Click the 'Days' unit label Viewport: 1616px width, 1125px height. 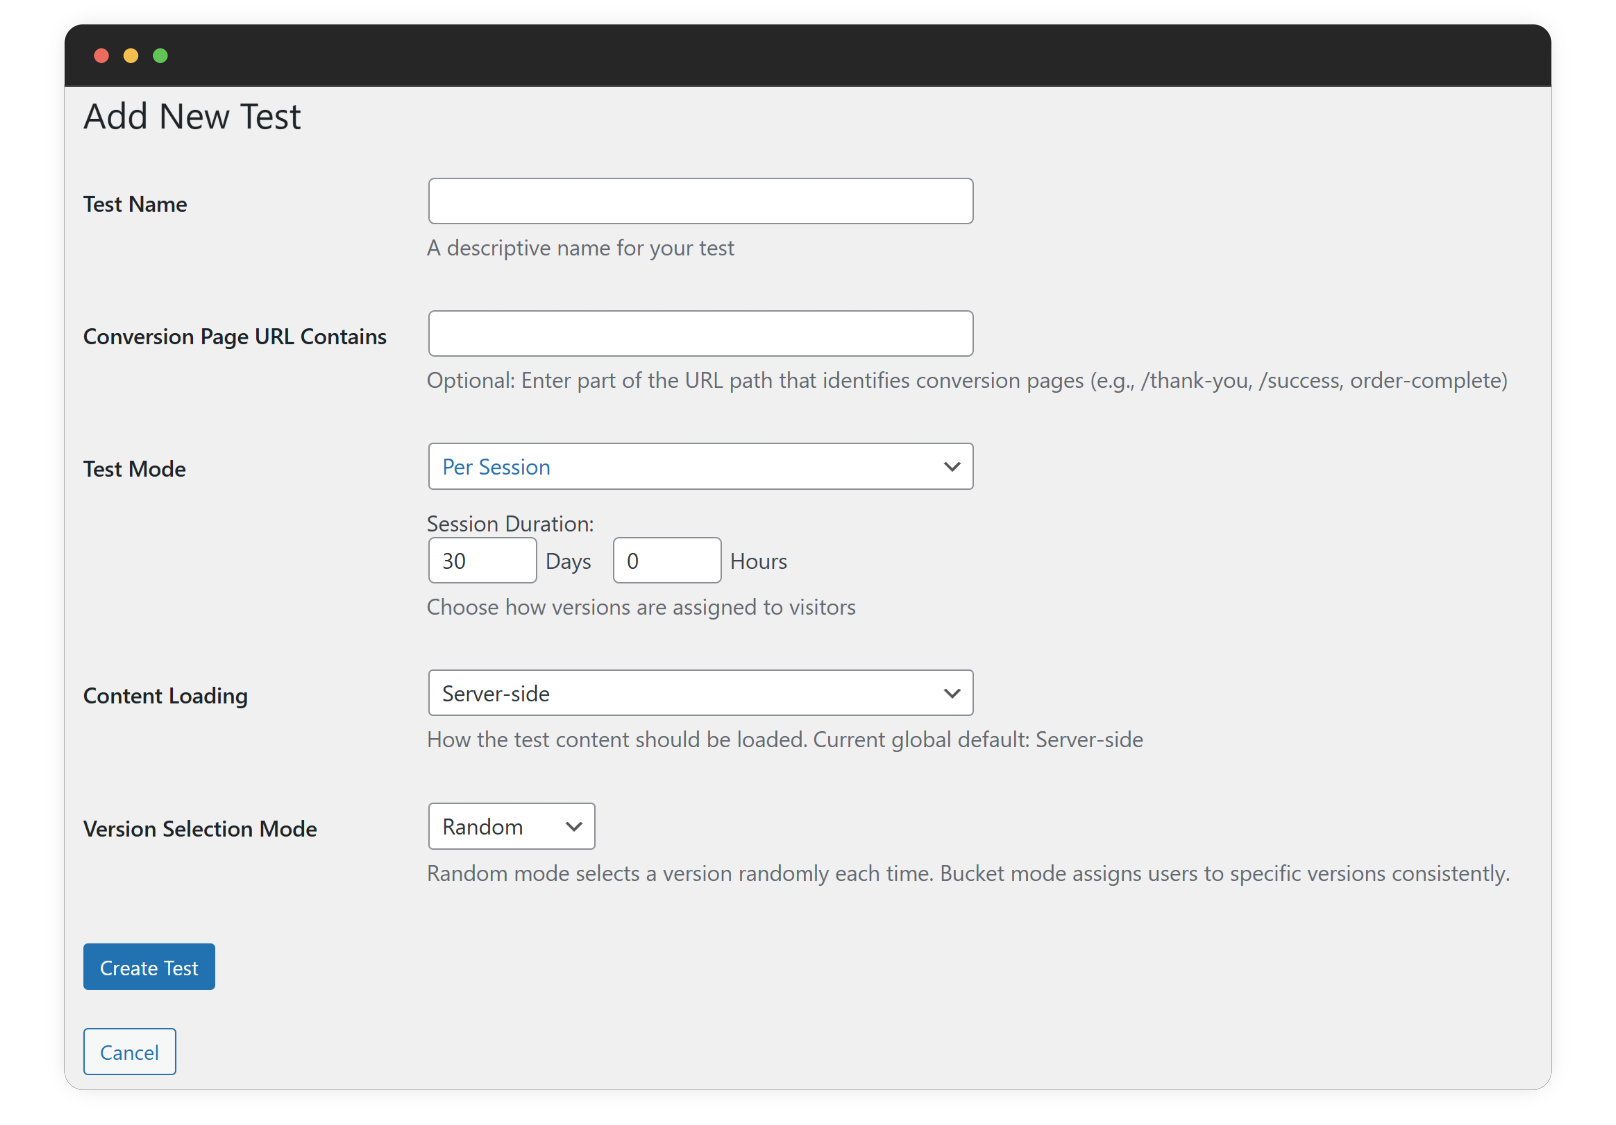click(568, 562)
